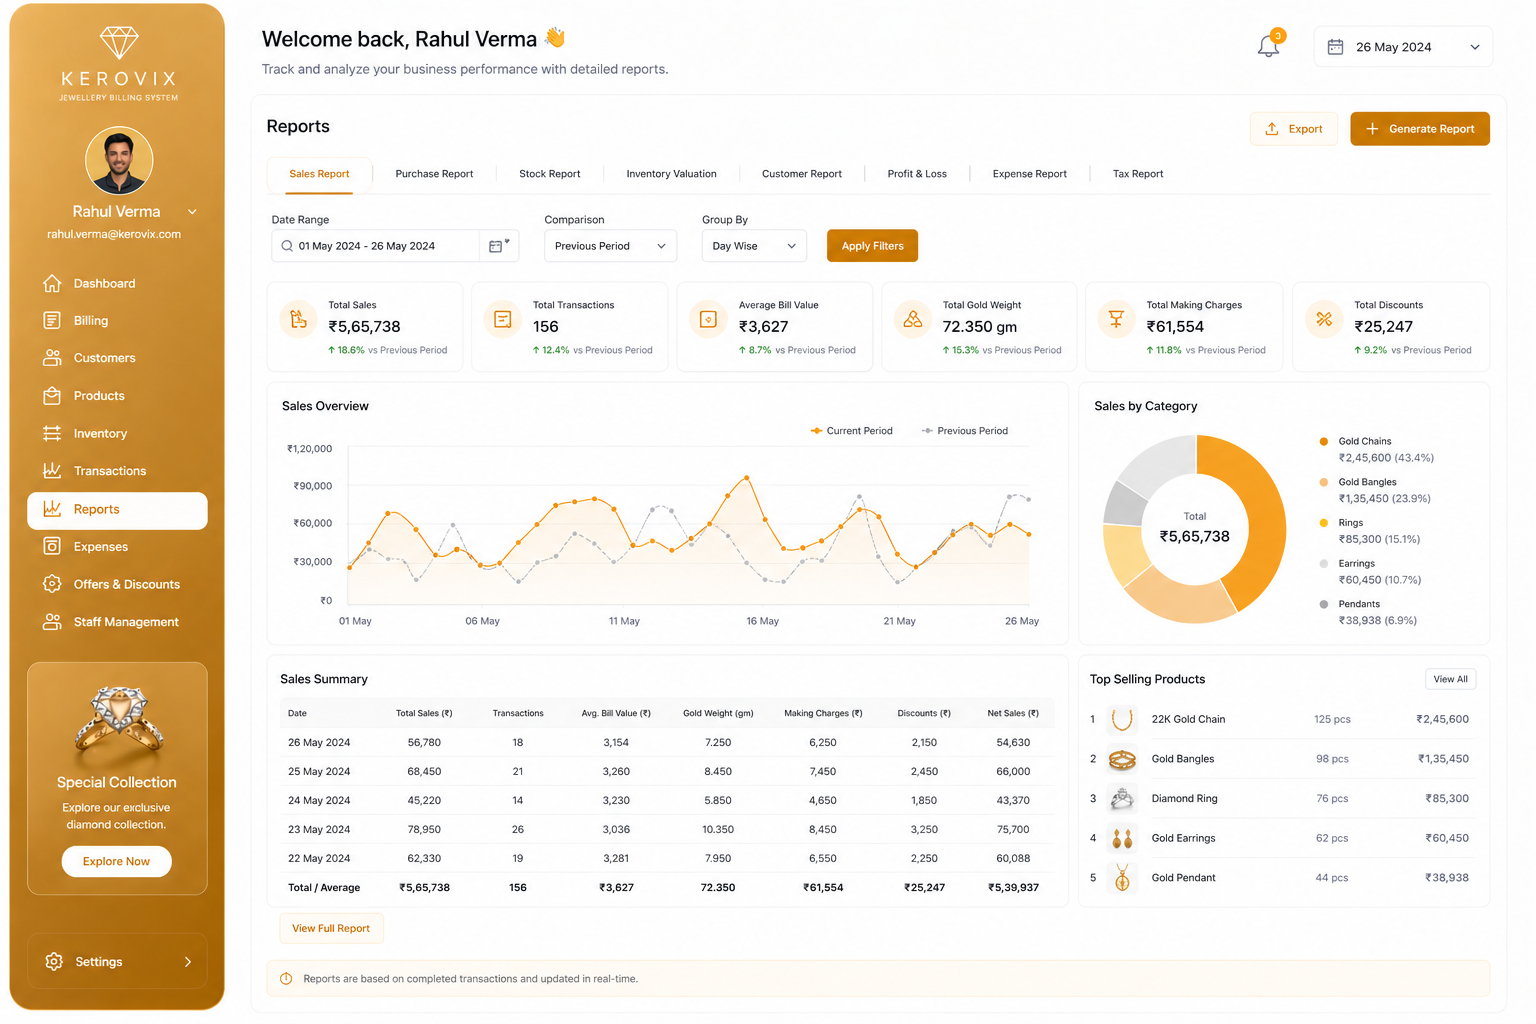Toggle Pendants category legend
The image size is (1536, 1024).
pyautogui.click(x=1368, y=612)
